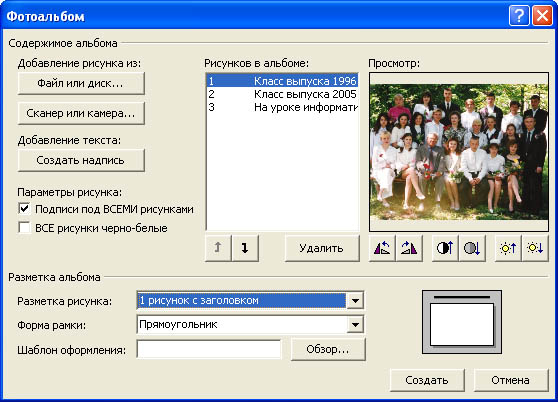Click the 'Шаблон оформления' text field
Viewport: 558px width, 402px height.
point(209,349)
